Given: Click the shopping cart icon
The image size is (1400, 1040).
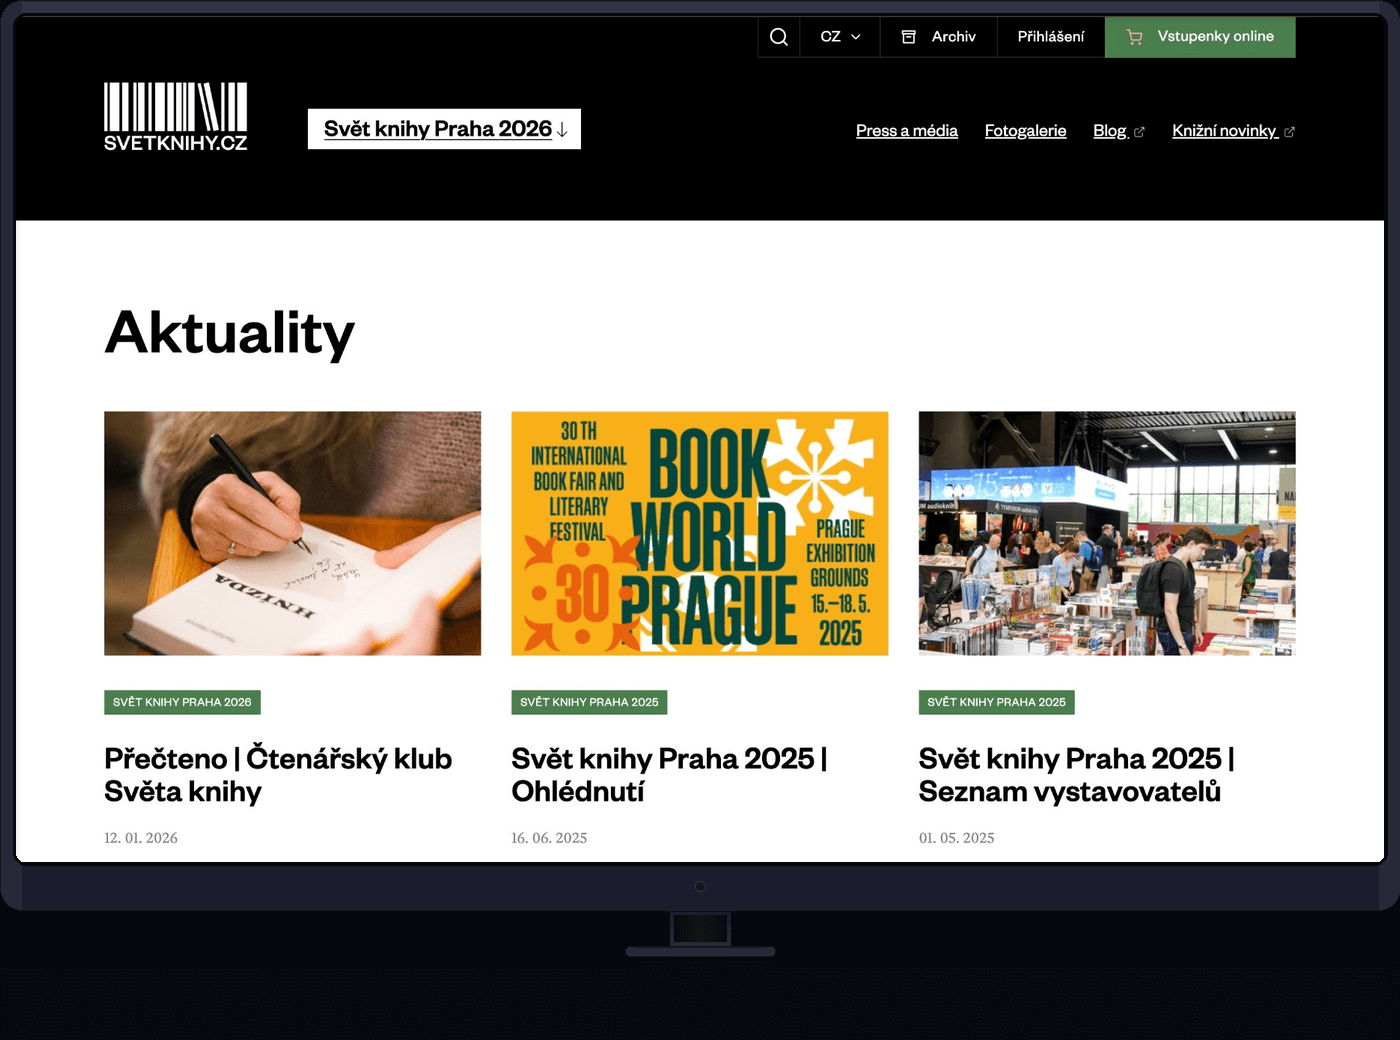Looking at the screenshot, I should pos(1134,37).
